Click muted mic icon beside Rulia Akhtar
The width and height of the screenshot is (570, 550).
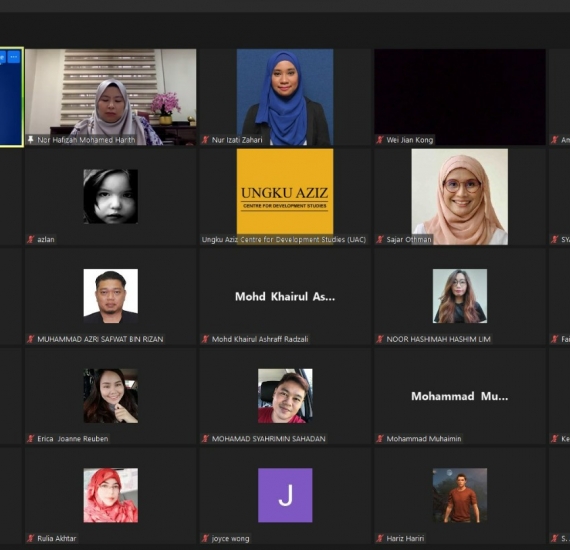[31, 538]
